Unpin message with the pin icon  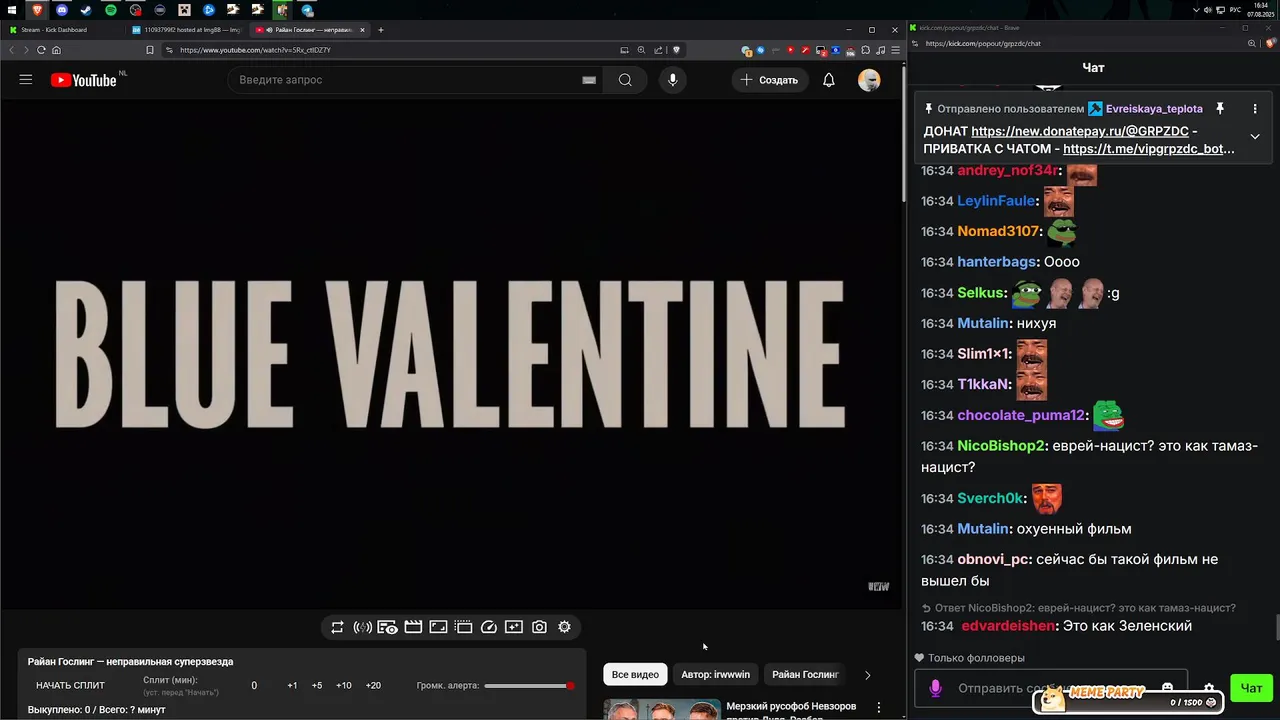pyautogui.click(x=1220, y=109)
